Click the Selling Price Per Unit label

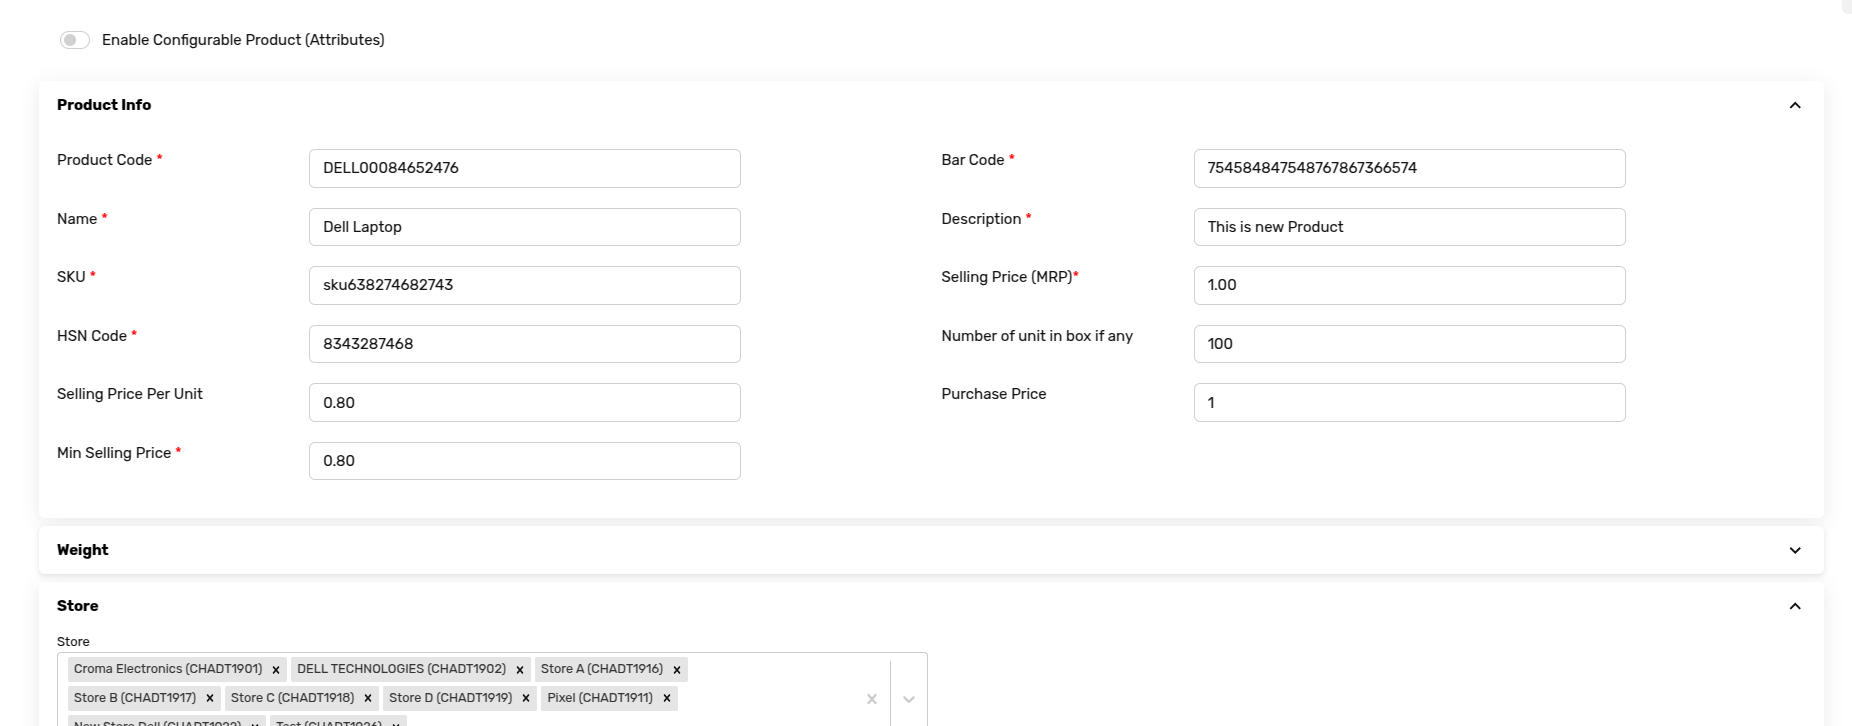point(130,394)
